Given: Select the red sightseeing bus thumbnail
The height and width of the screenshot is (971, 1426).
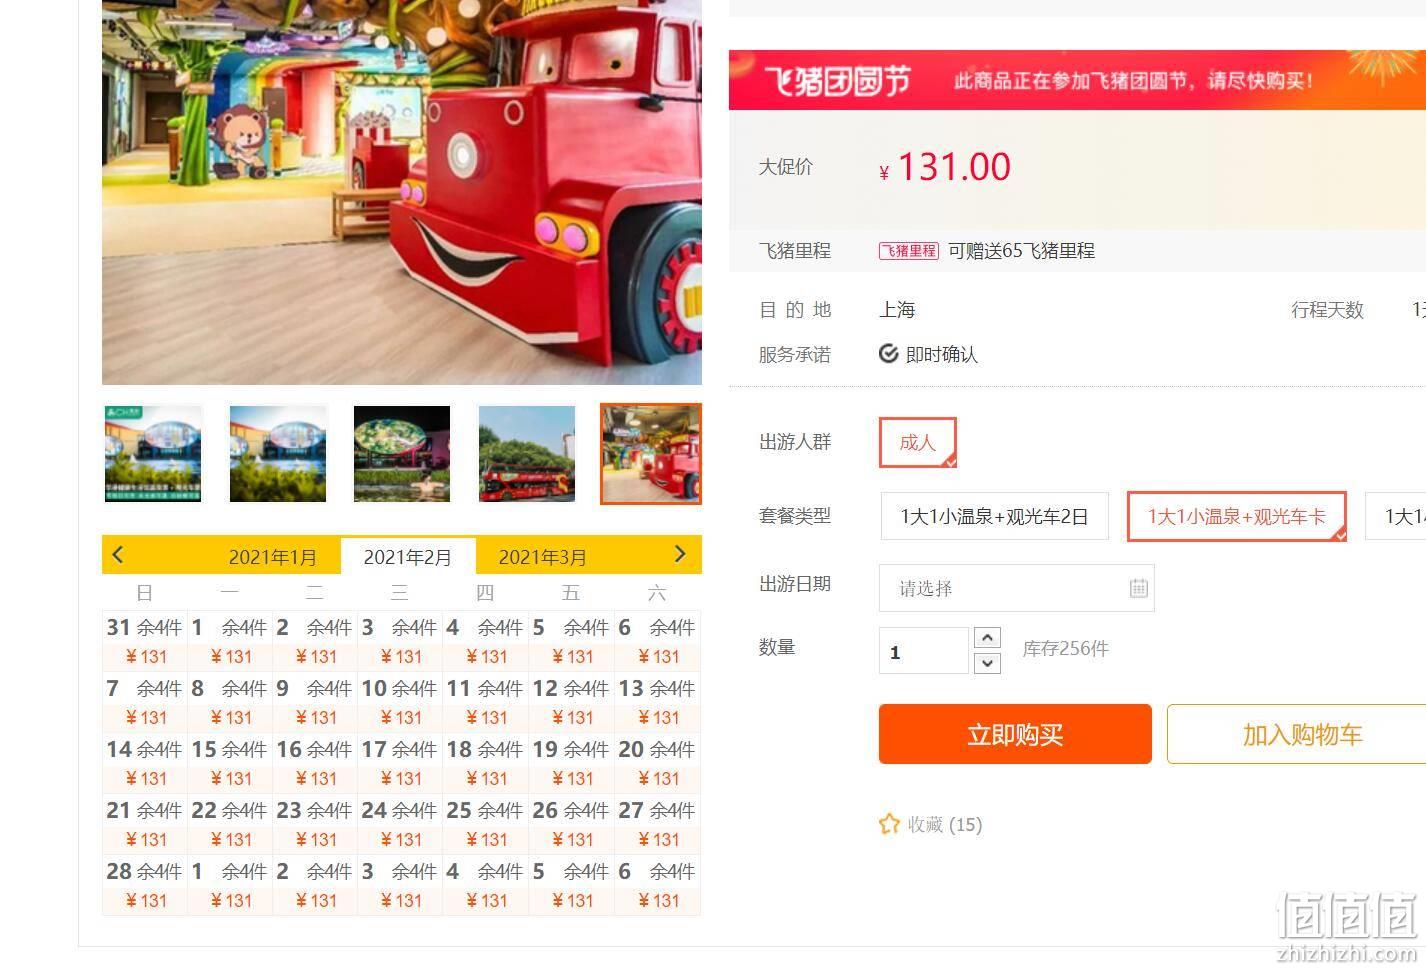Looking at the screenshot, I should 527,454.
